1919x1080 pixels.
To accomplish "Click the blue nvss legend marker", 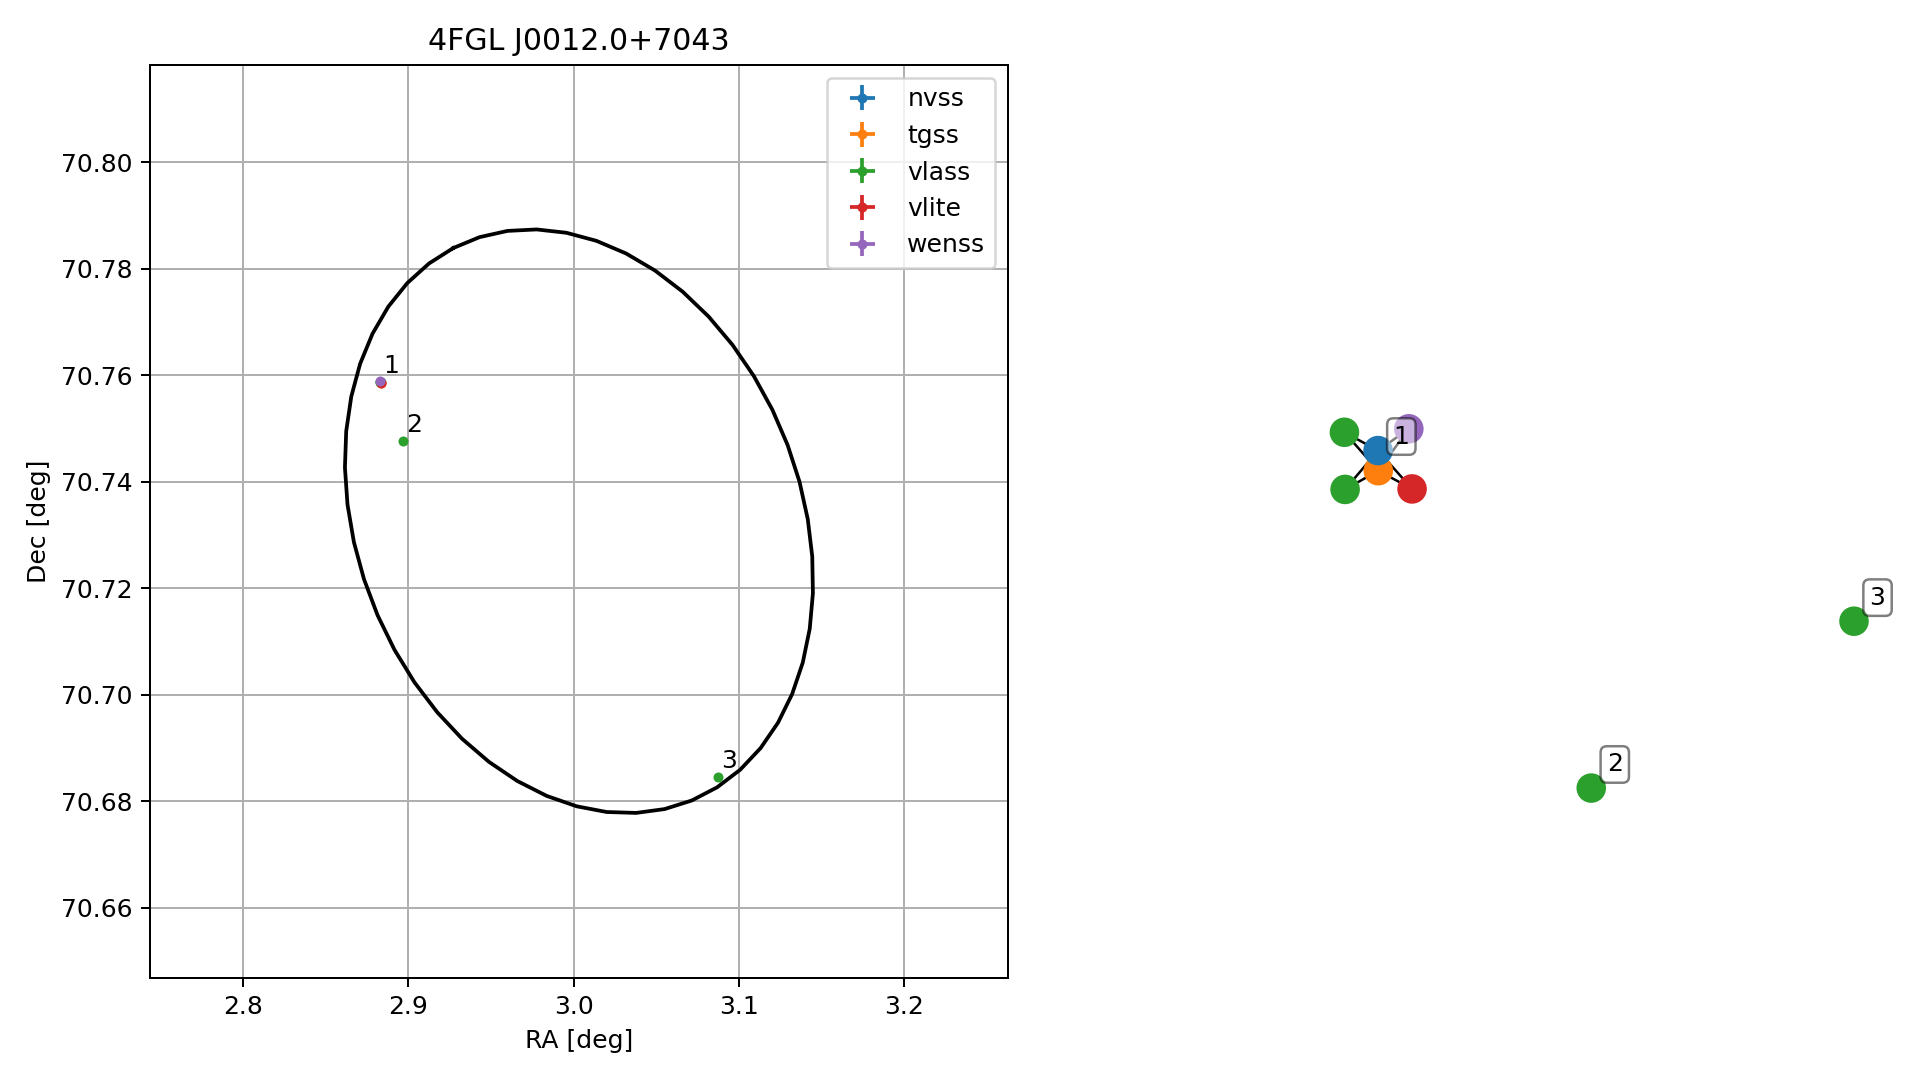I will (862, 98).
